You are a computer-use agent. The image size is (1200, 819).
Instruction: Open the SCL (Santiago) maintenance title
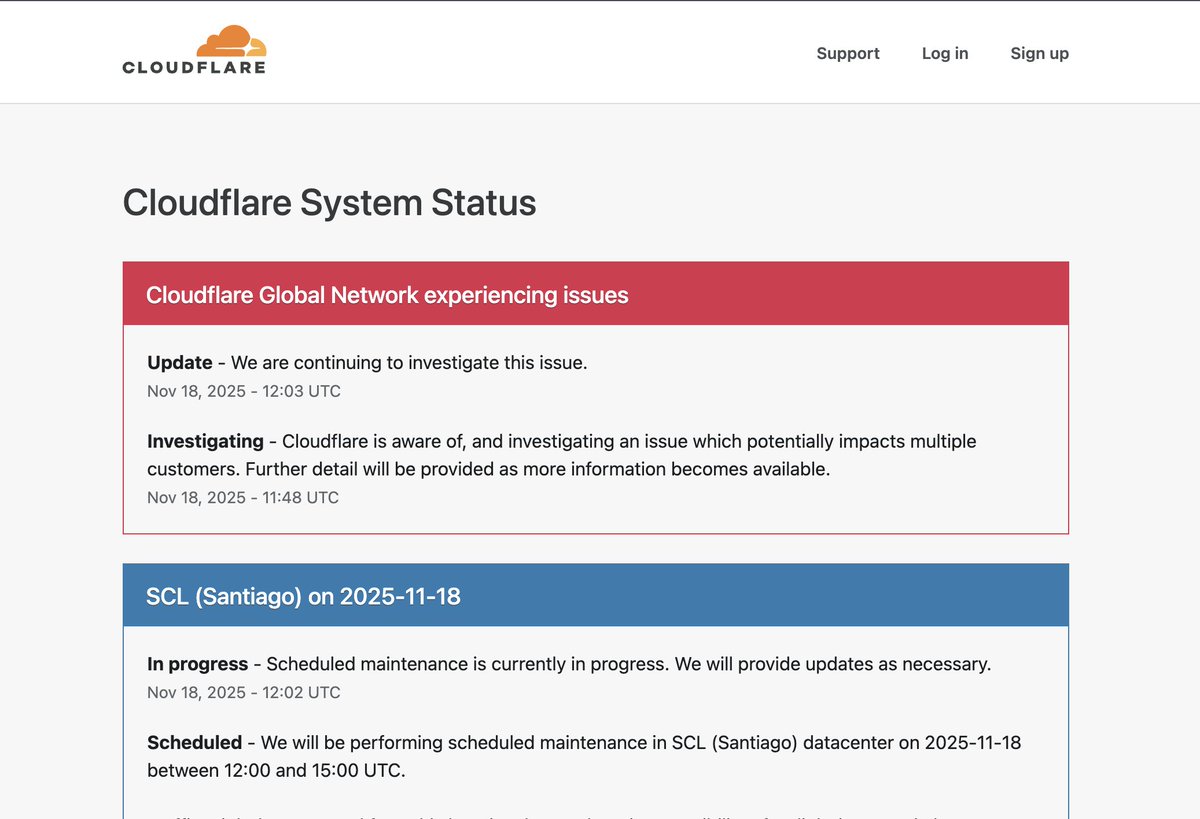[303, 597]
